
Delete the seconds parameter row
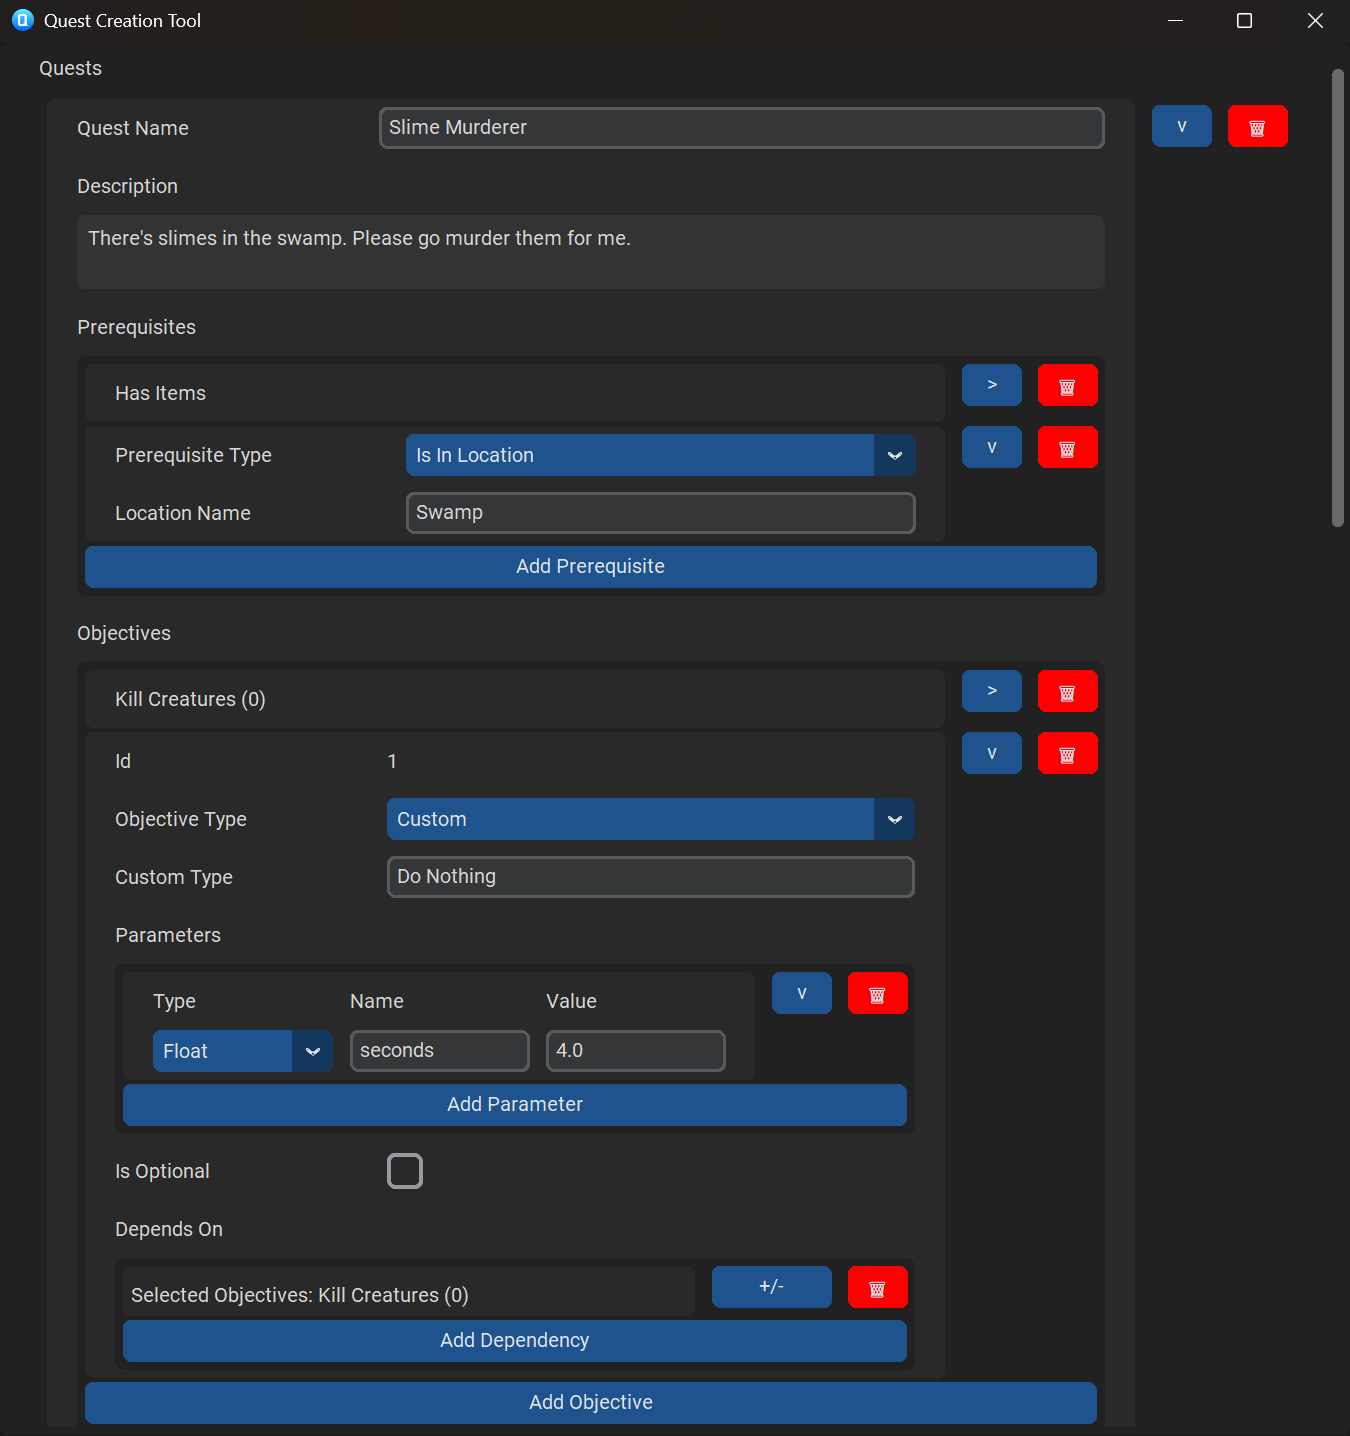pyautogui.click(x=877, y=993)
